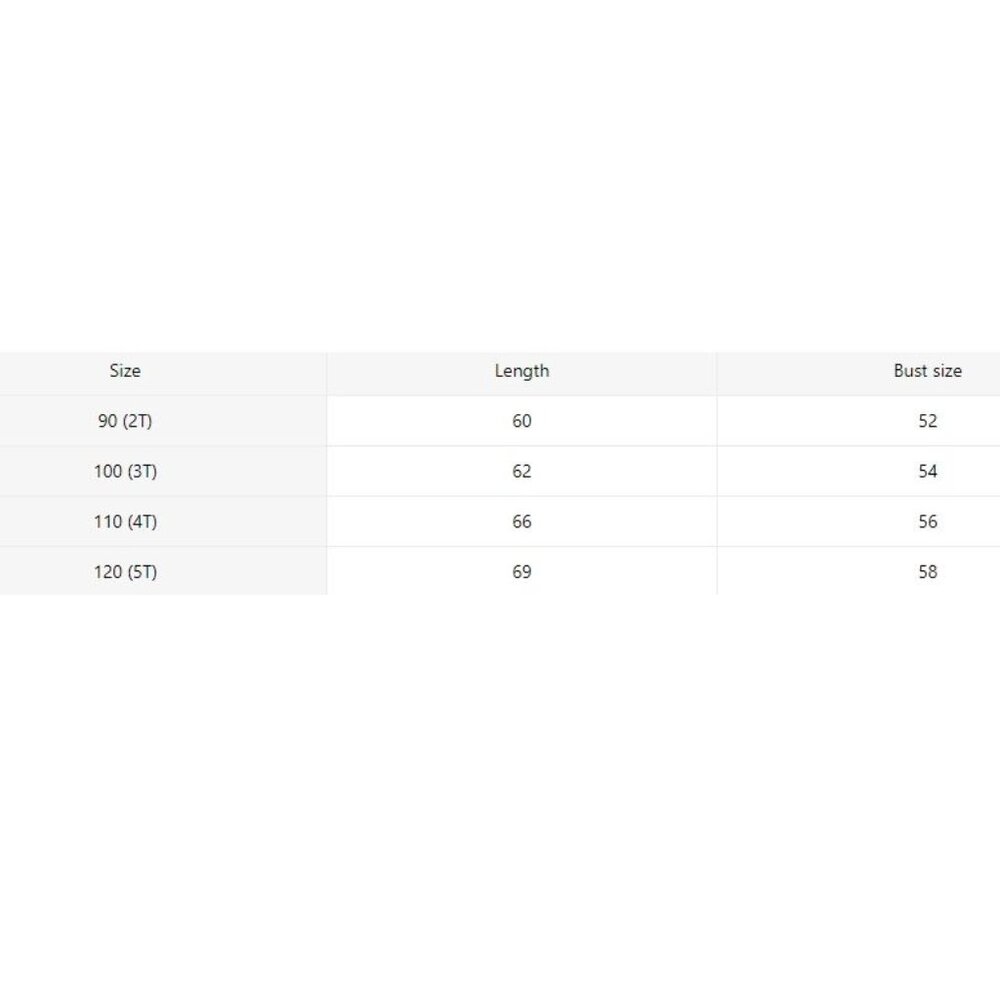Click the 4T text in third row
Viewport: 1000px width, 1000px height.
click(x=142, y=522)
